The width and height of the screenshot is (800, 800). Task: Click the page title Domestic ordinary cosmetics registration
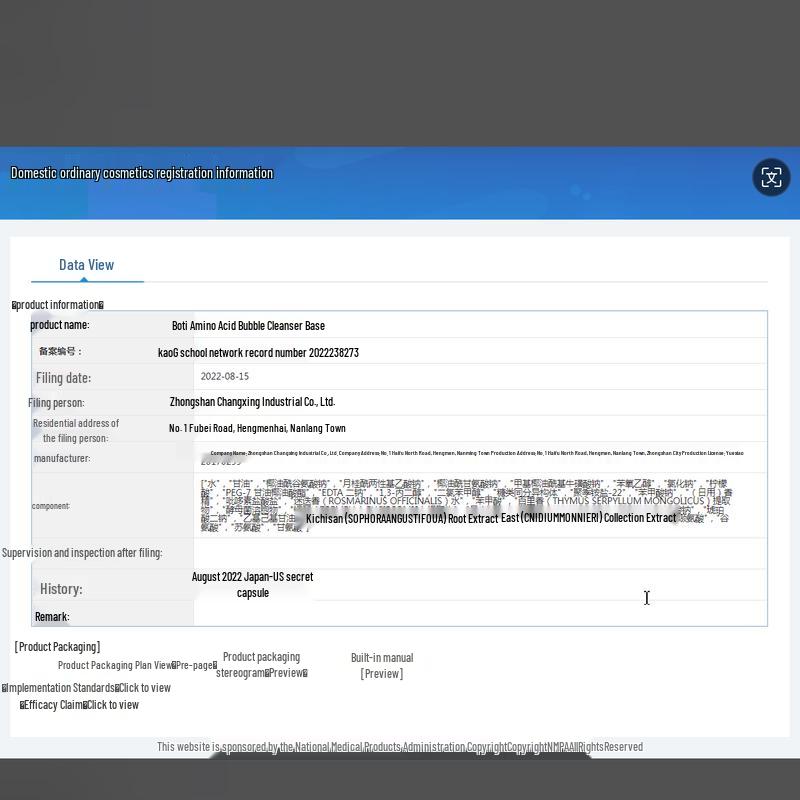(x=142, y=173)
